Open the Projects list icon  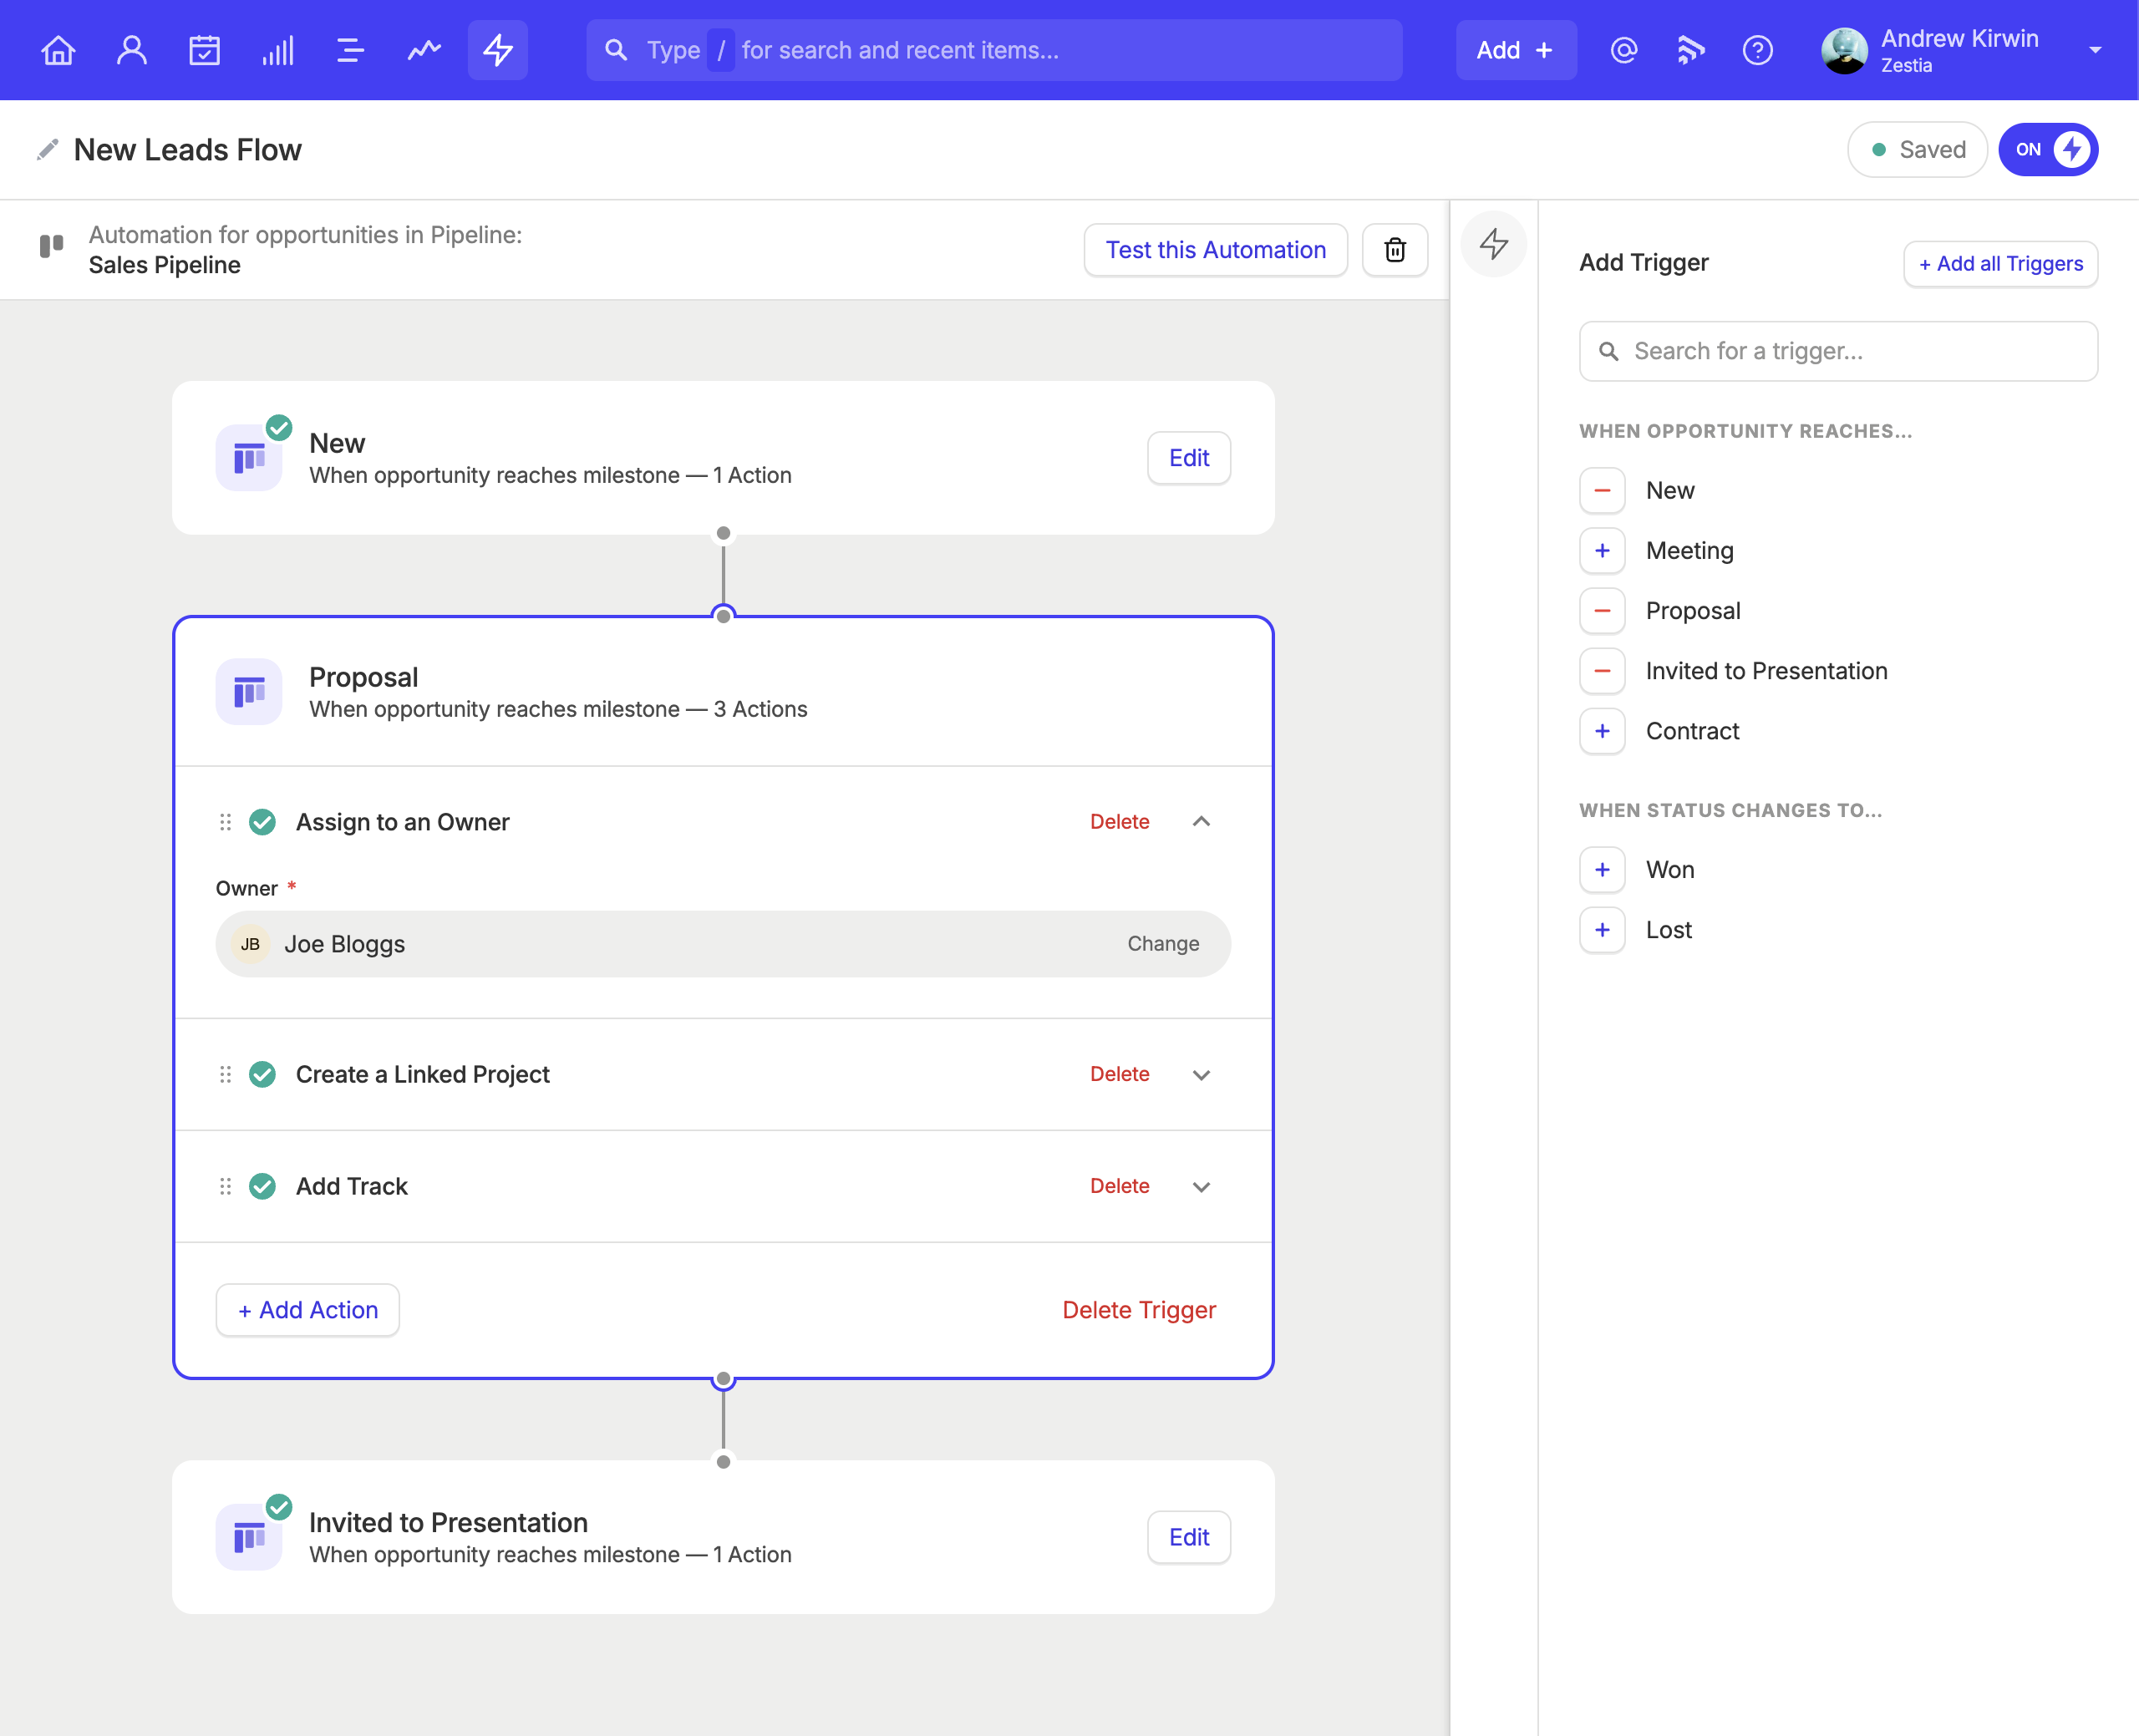351,50
